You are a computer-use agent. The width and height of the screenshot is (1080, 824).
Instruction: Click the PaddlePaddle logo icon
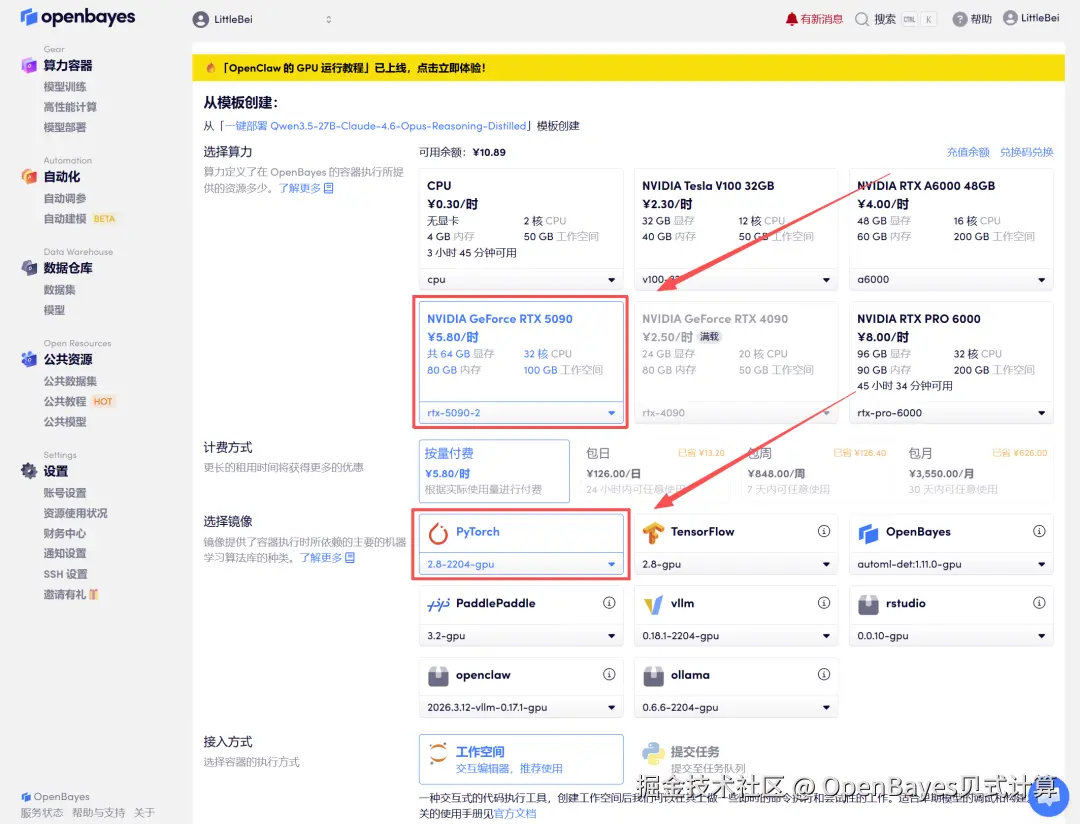pyautogui.click(x=438, y=604)
